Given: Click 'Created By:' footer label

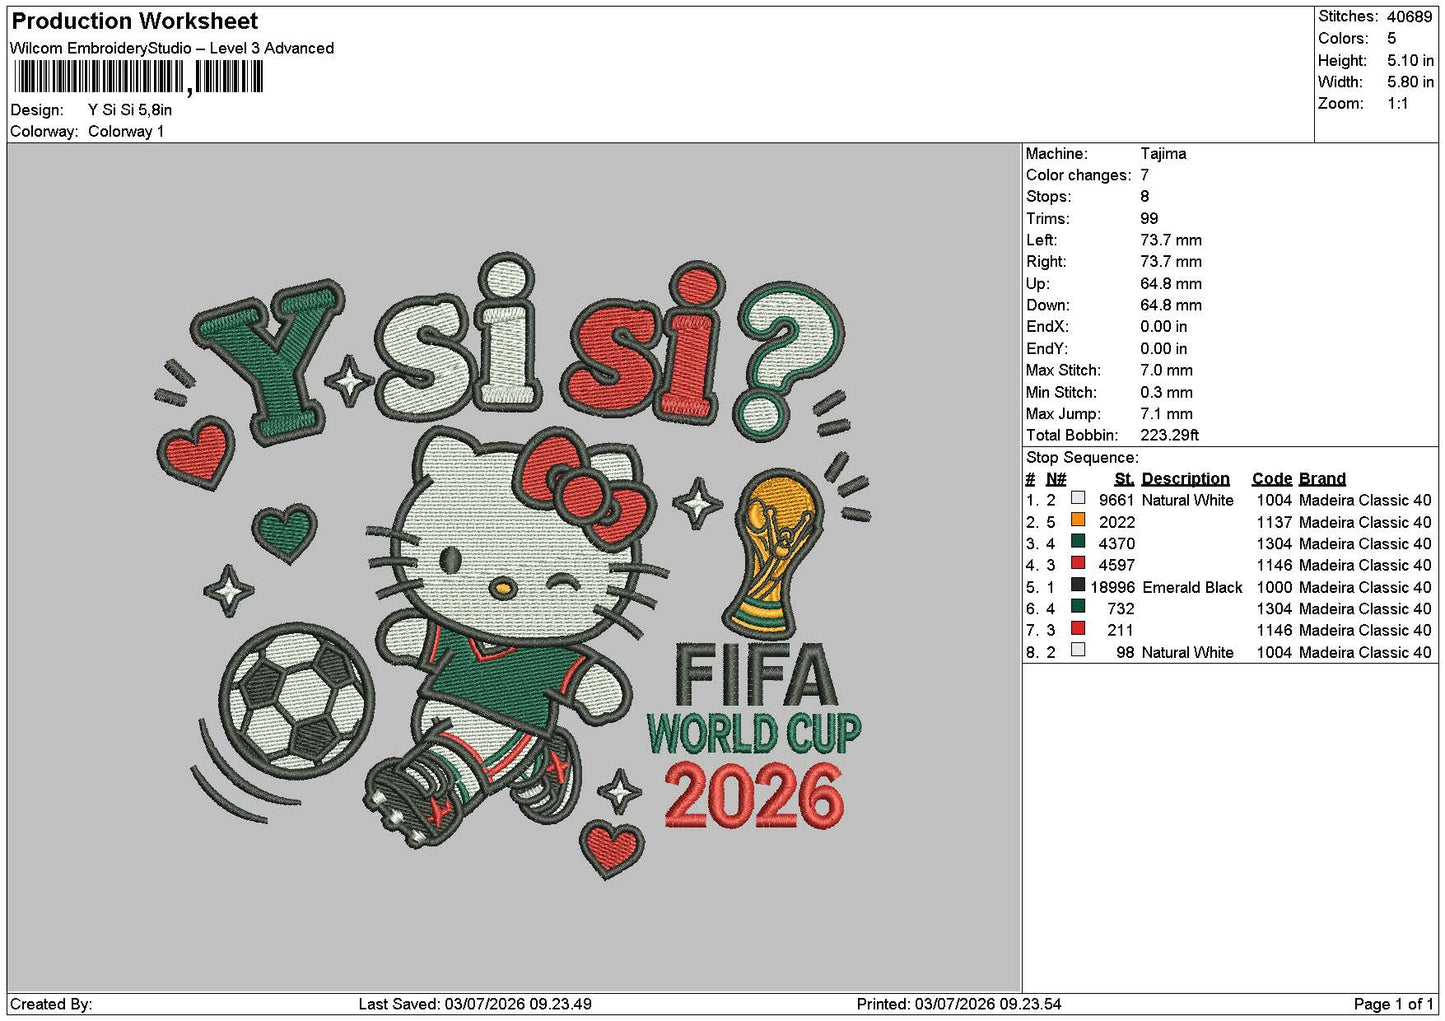Looking at the screenshot, I should 51,1004.
